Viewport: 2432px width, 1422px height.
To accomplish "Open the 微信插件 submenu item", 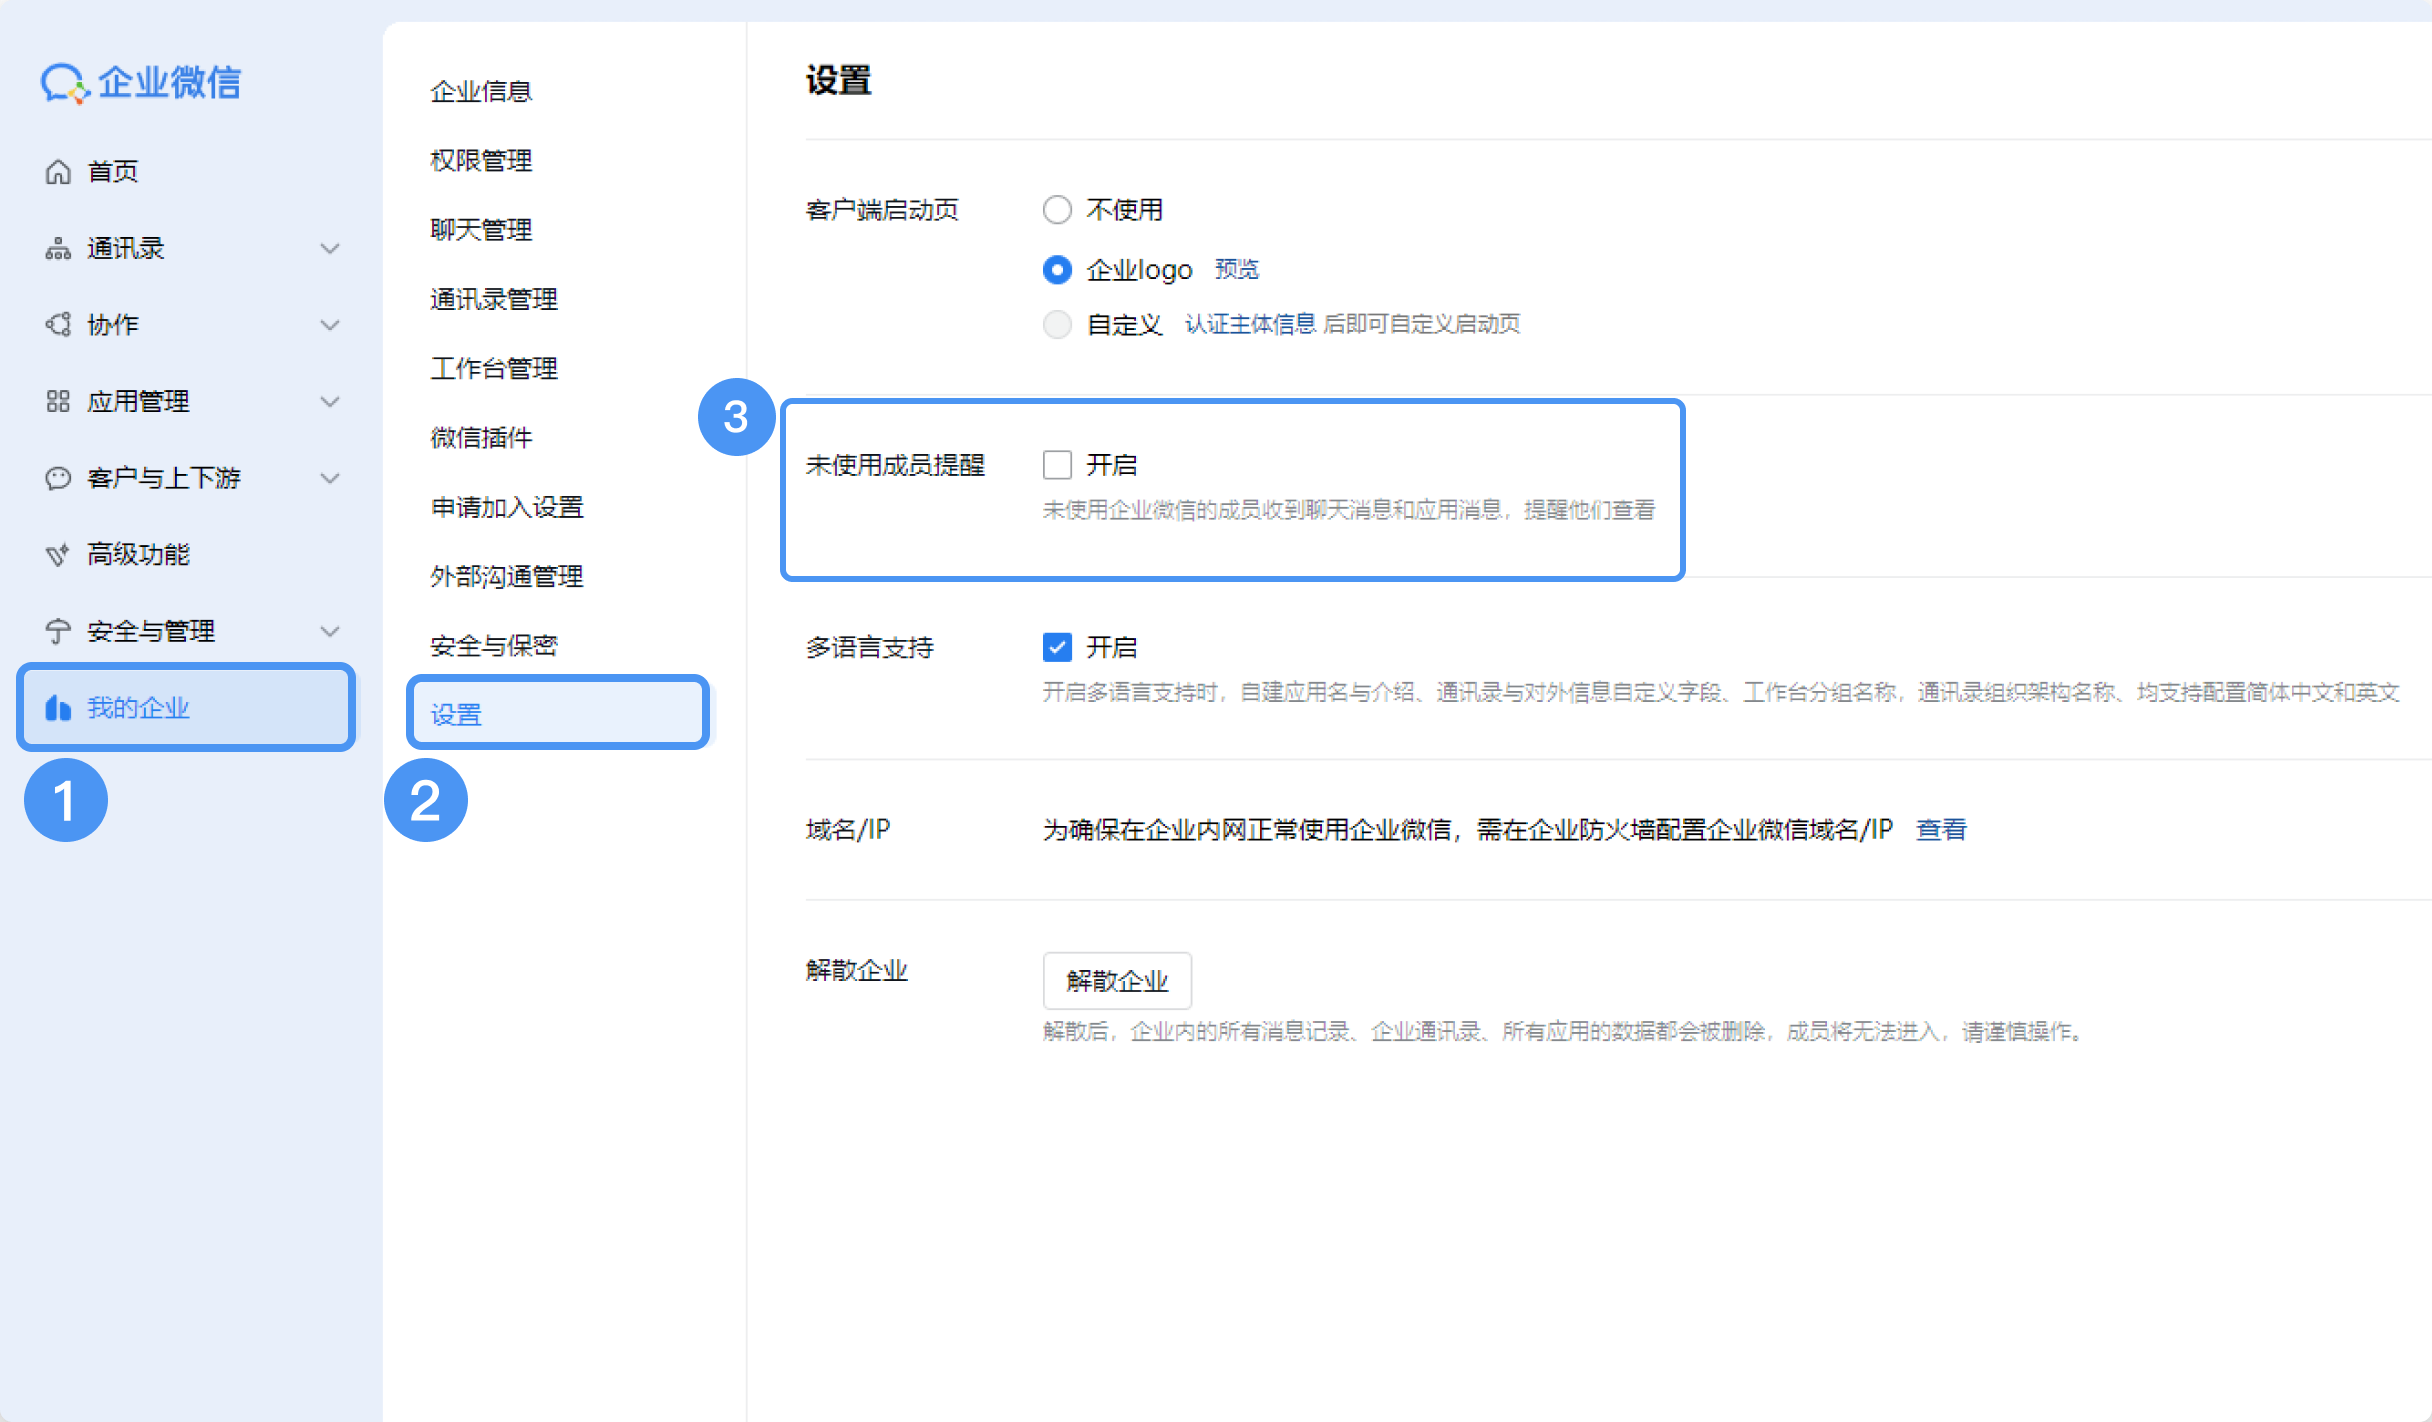I will click(x=481, y=438).
